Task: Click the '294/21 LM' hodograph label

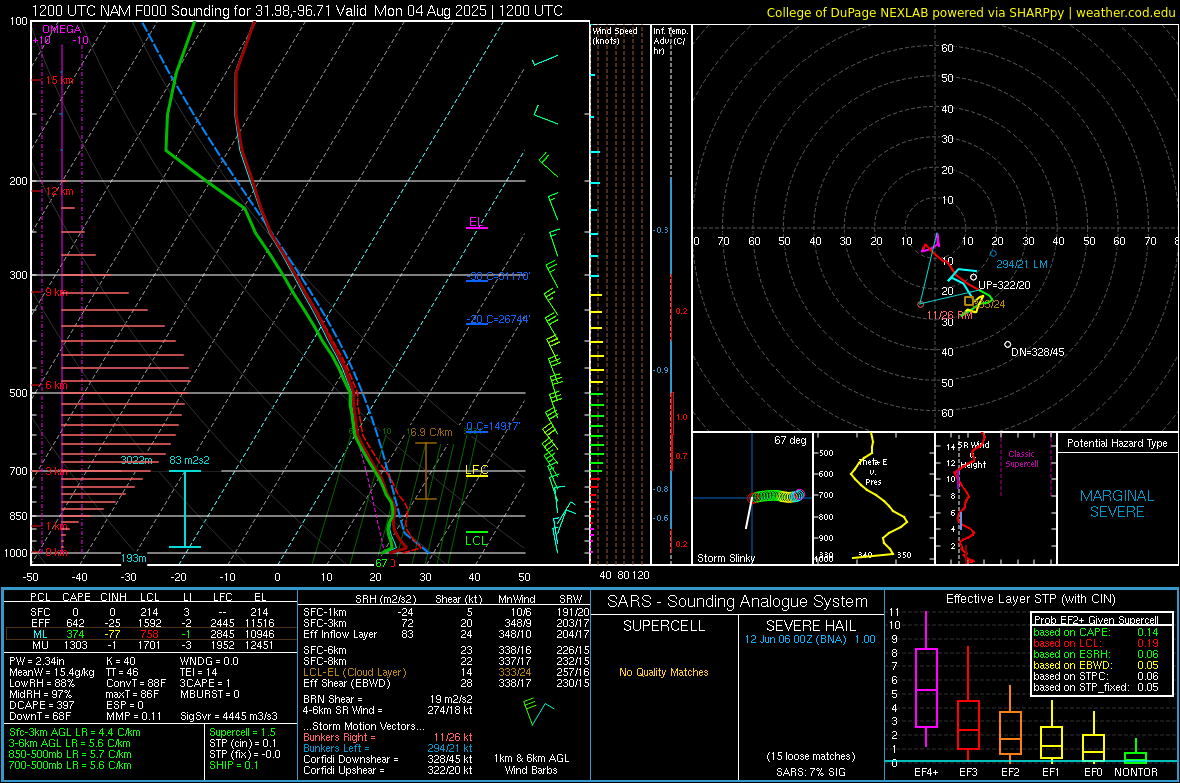Action: pos(1021,264)
